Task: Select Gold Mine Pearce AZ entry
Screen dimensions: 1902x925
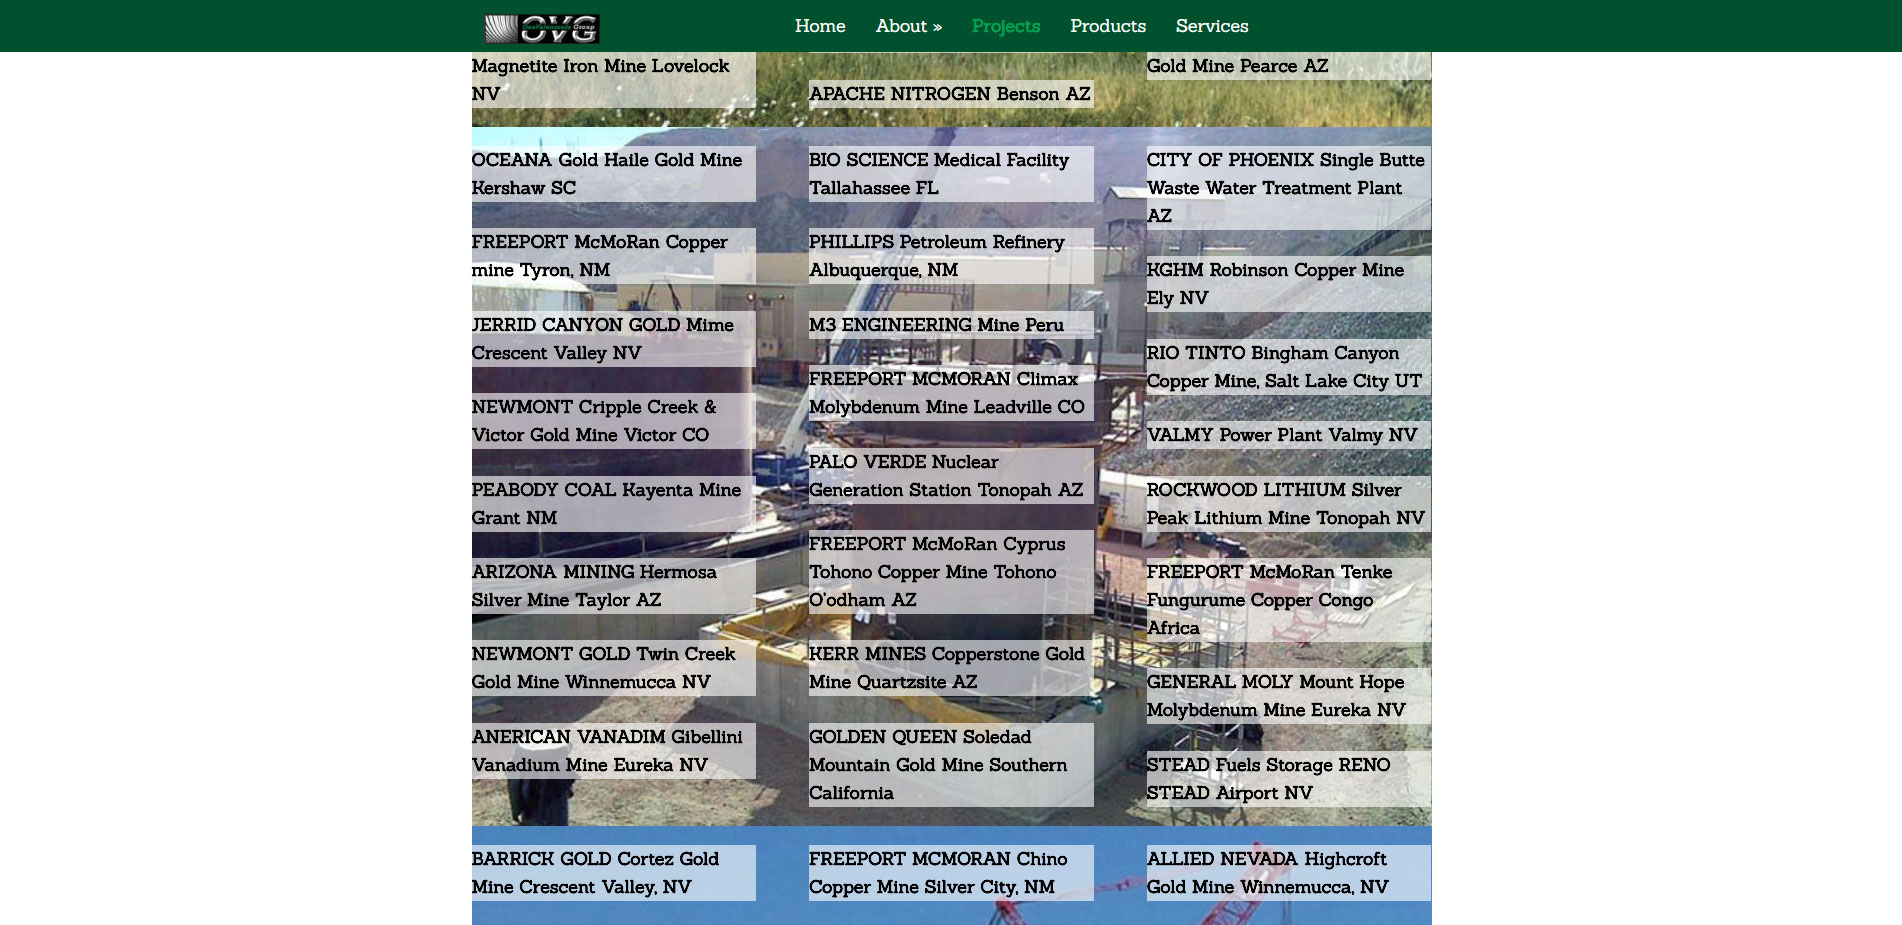Action: coord(1289,66)
